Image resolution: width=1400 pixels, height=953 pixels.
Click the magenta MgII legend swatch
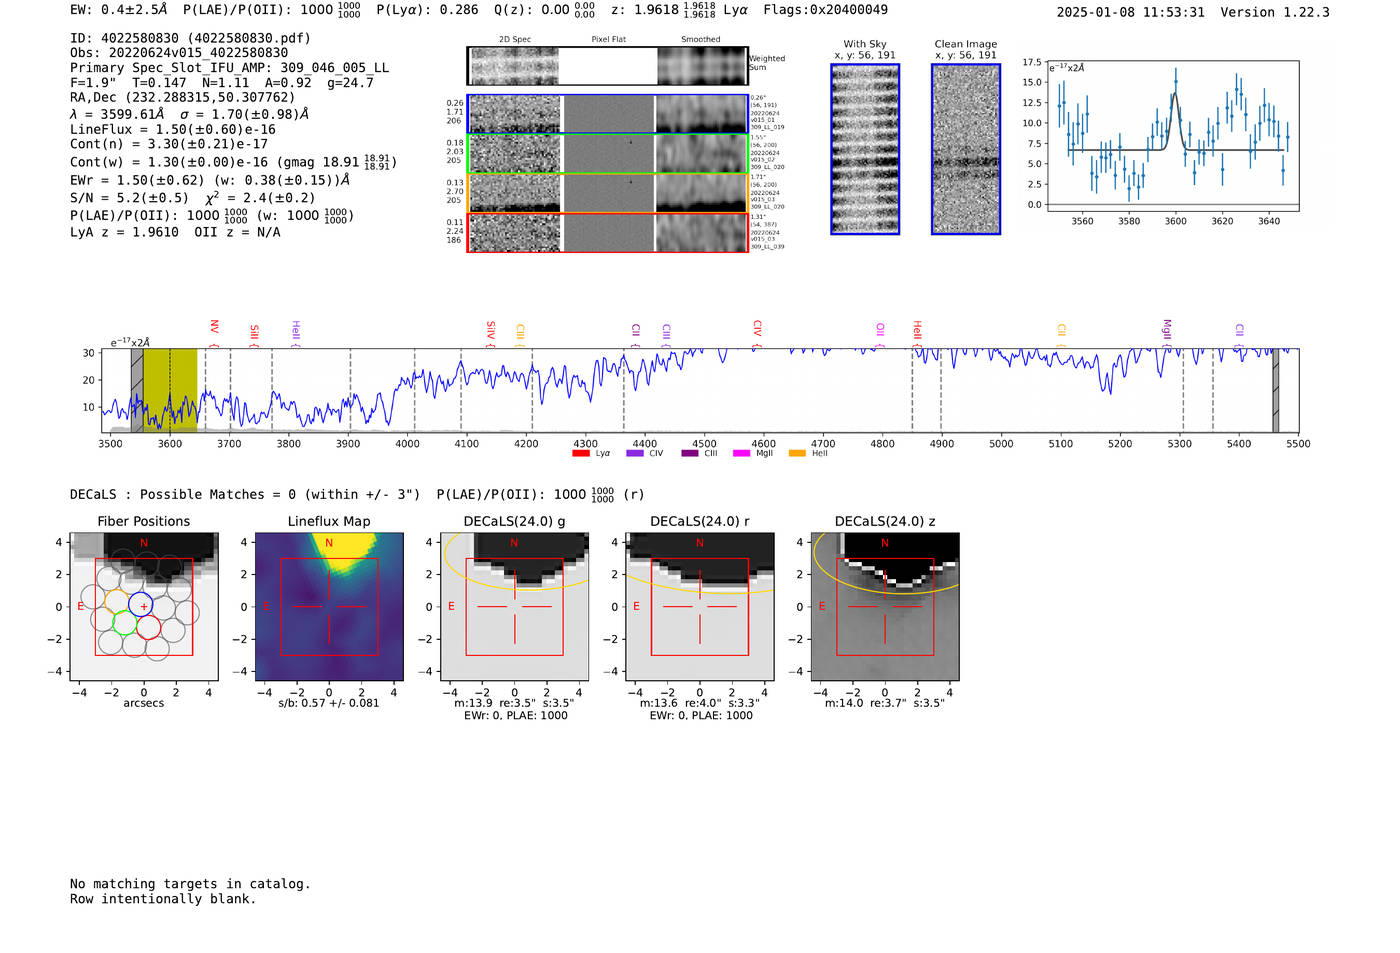(x=741, y=453)
